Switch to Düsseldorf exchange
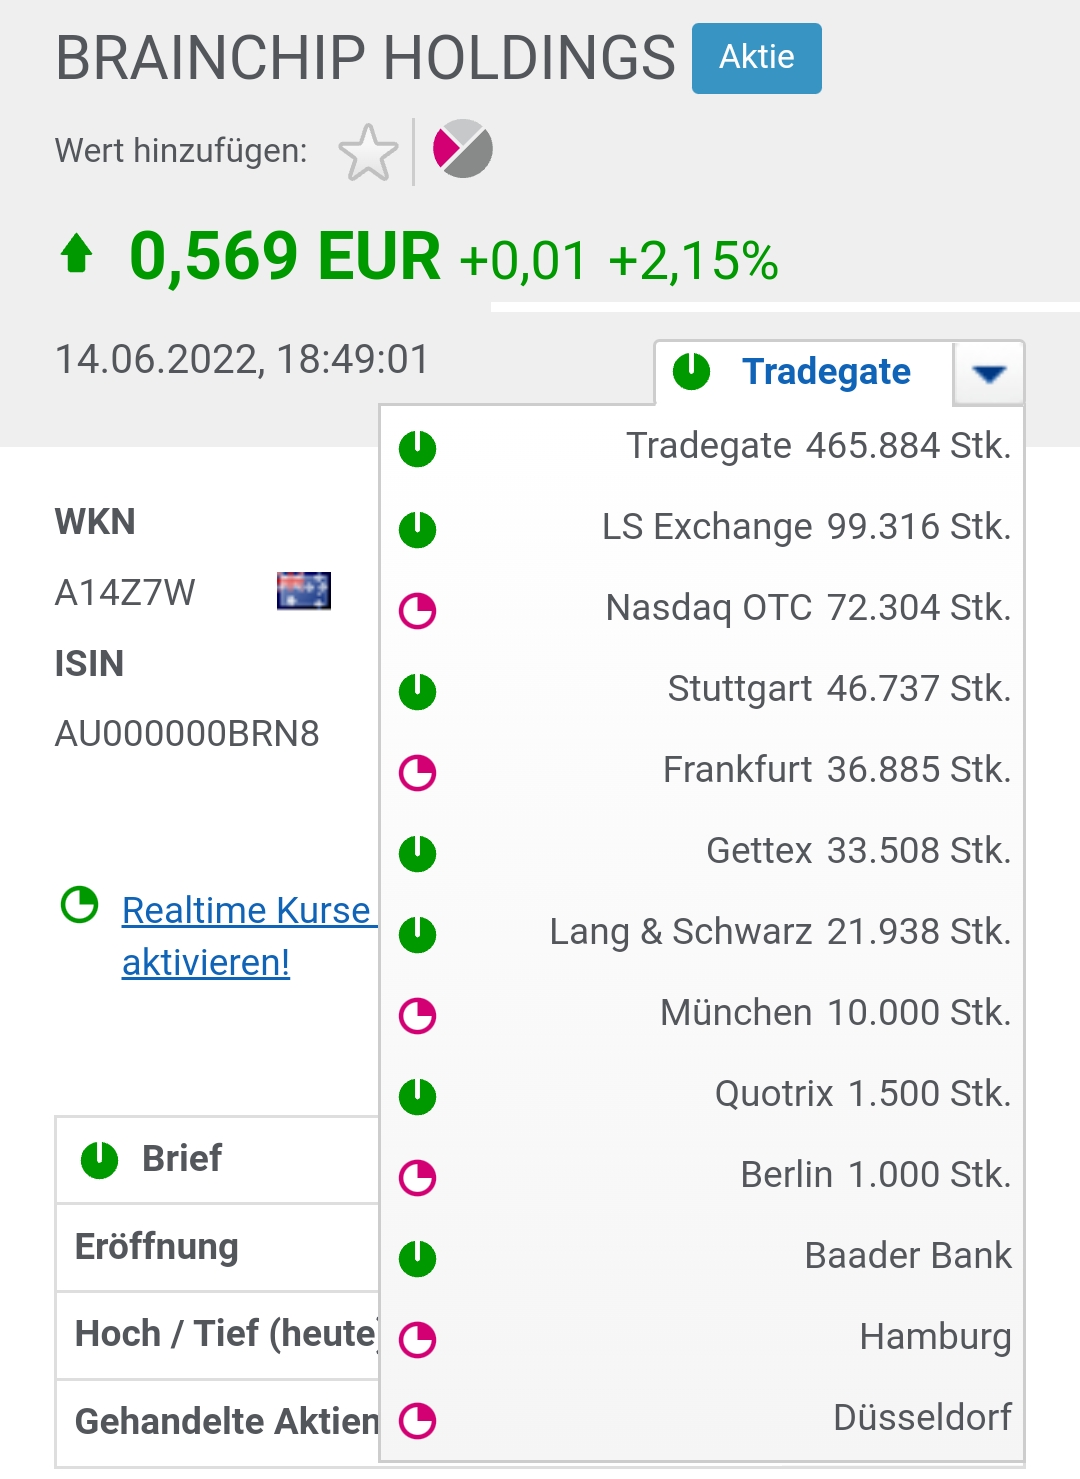The height and width of the screenshot is (1479, 1080). click(x=921, y=1418)
